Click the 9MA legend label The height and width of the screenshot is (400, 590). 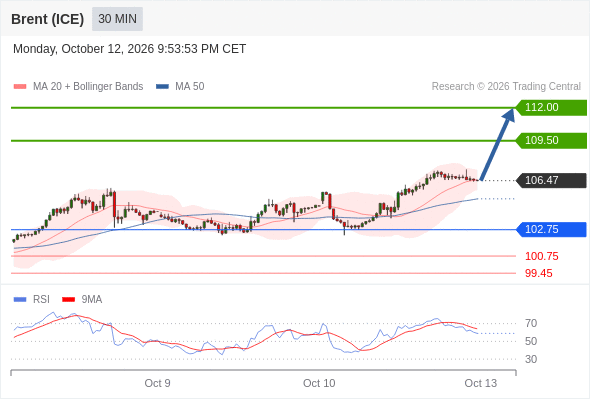[x=92, y=300]
